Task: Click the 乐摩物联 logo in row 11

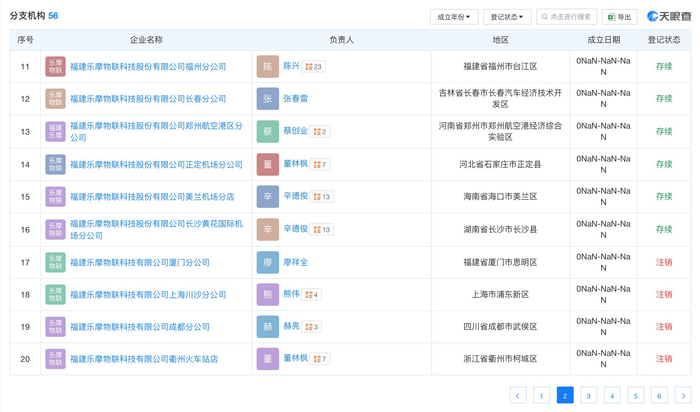Action: pos(55,67)
